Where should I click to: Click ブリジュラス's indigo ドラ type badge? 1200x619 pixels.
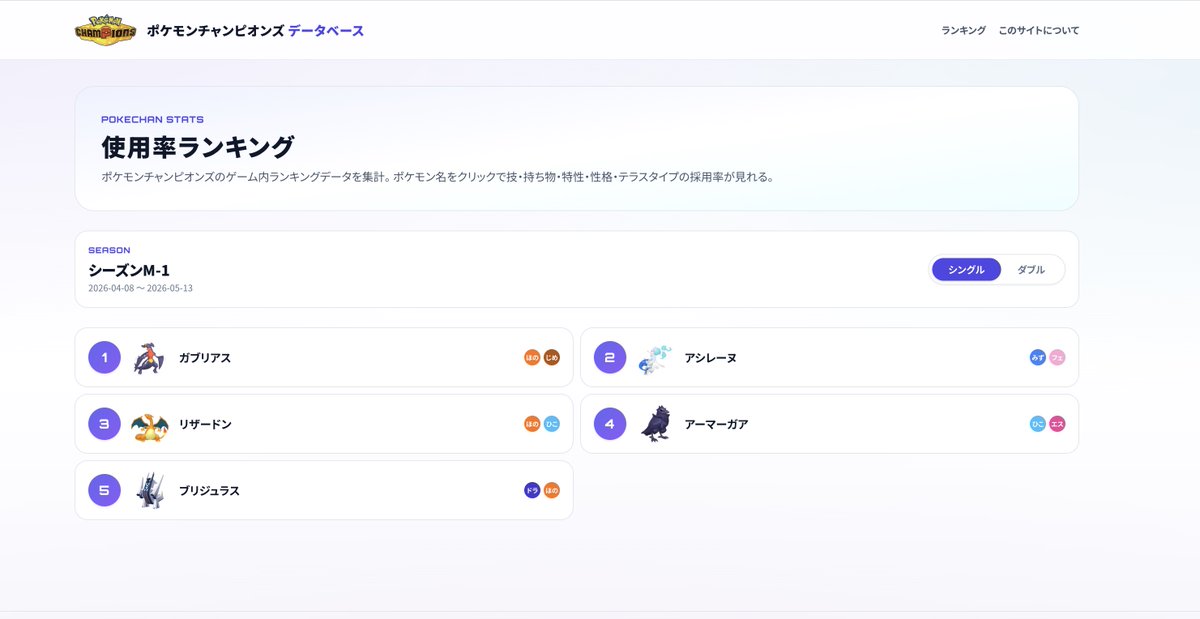pos(532,490)
